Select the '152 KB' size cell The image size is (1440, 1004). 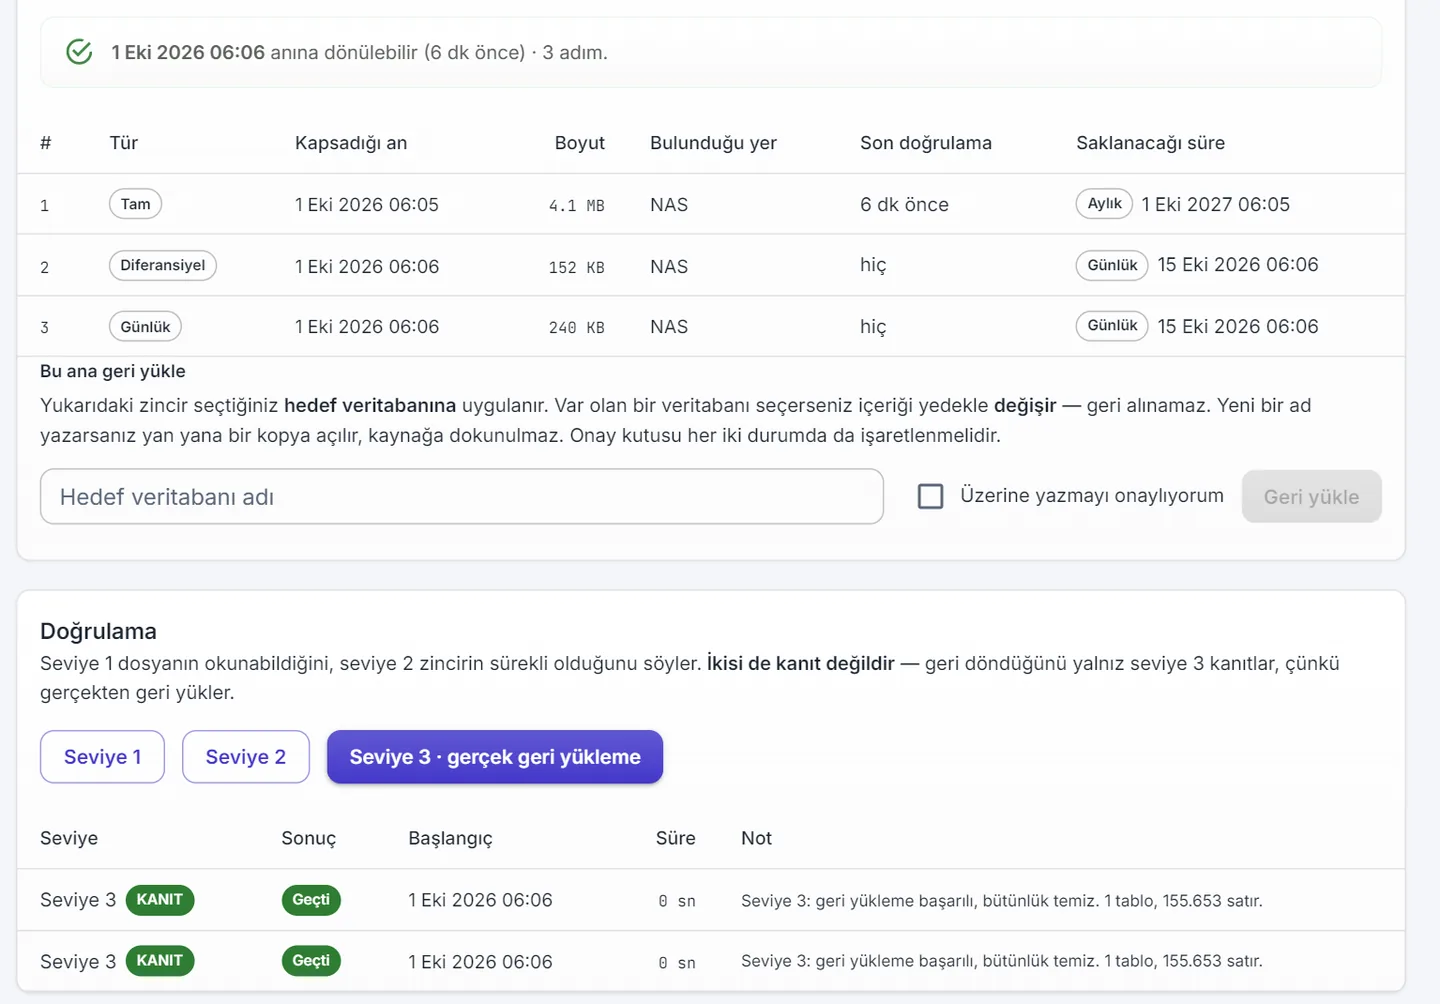click(576, 268)
